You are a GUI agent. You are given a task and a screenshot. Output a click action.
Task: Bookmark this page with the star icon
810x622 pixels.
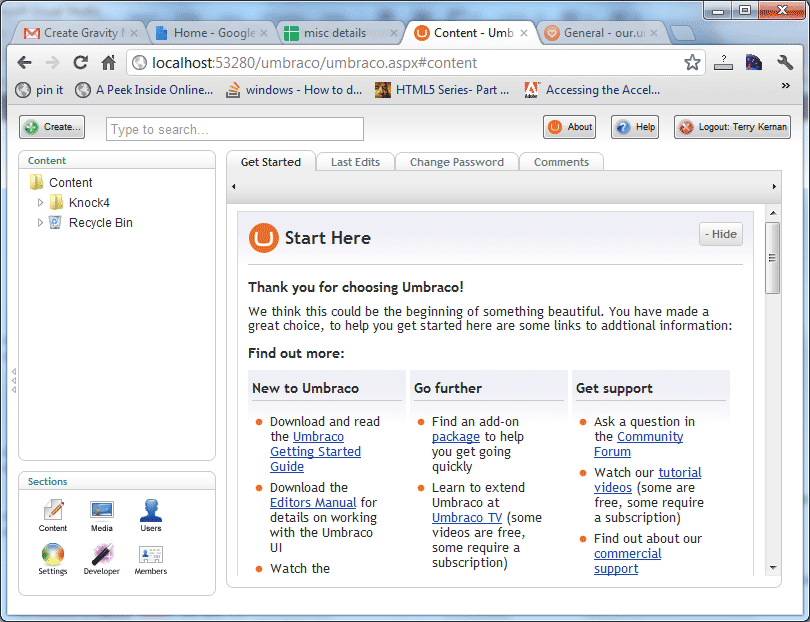(x=692, y=63)
